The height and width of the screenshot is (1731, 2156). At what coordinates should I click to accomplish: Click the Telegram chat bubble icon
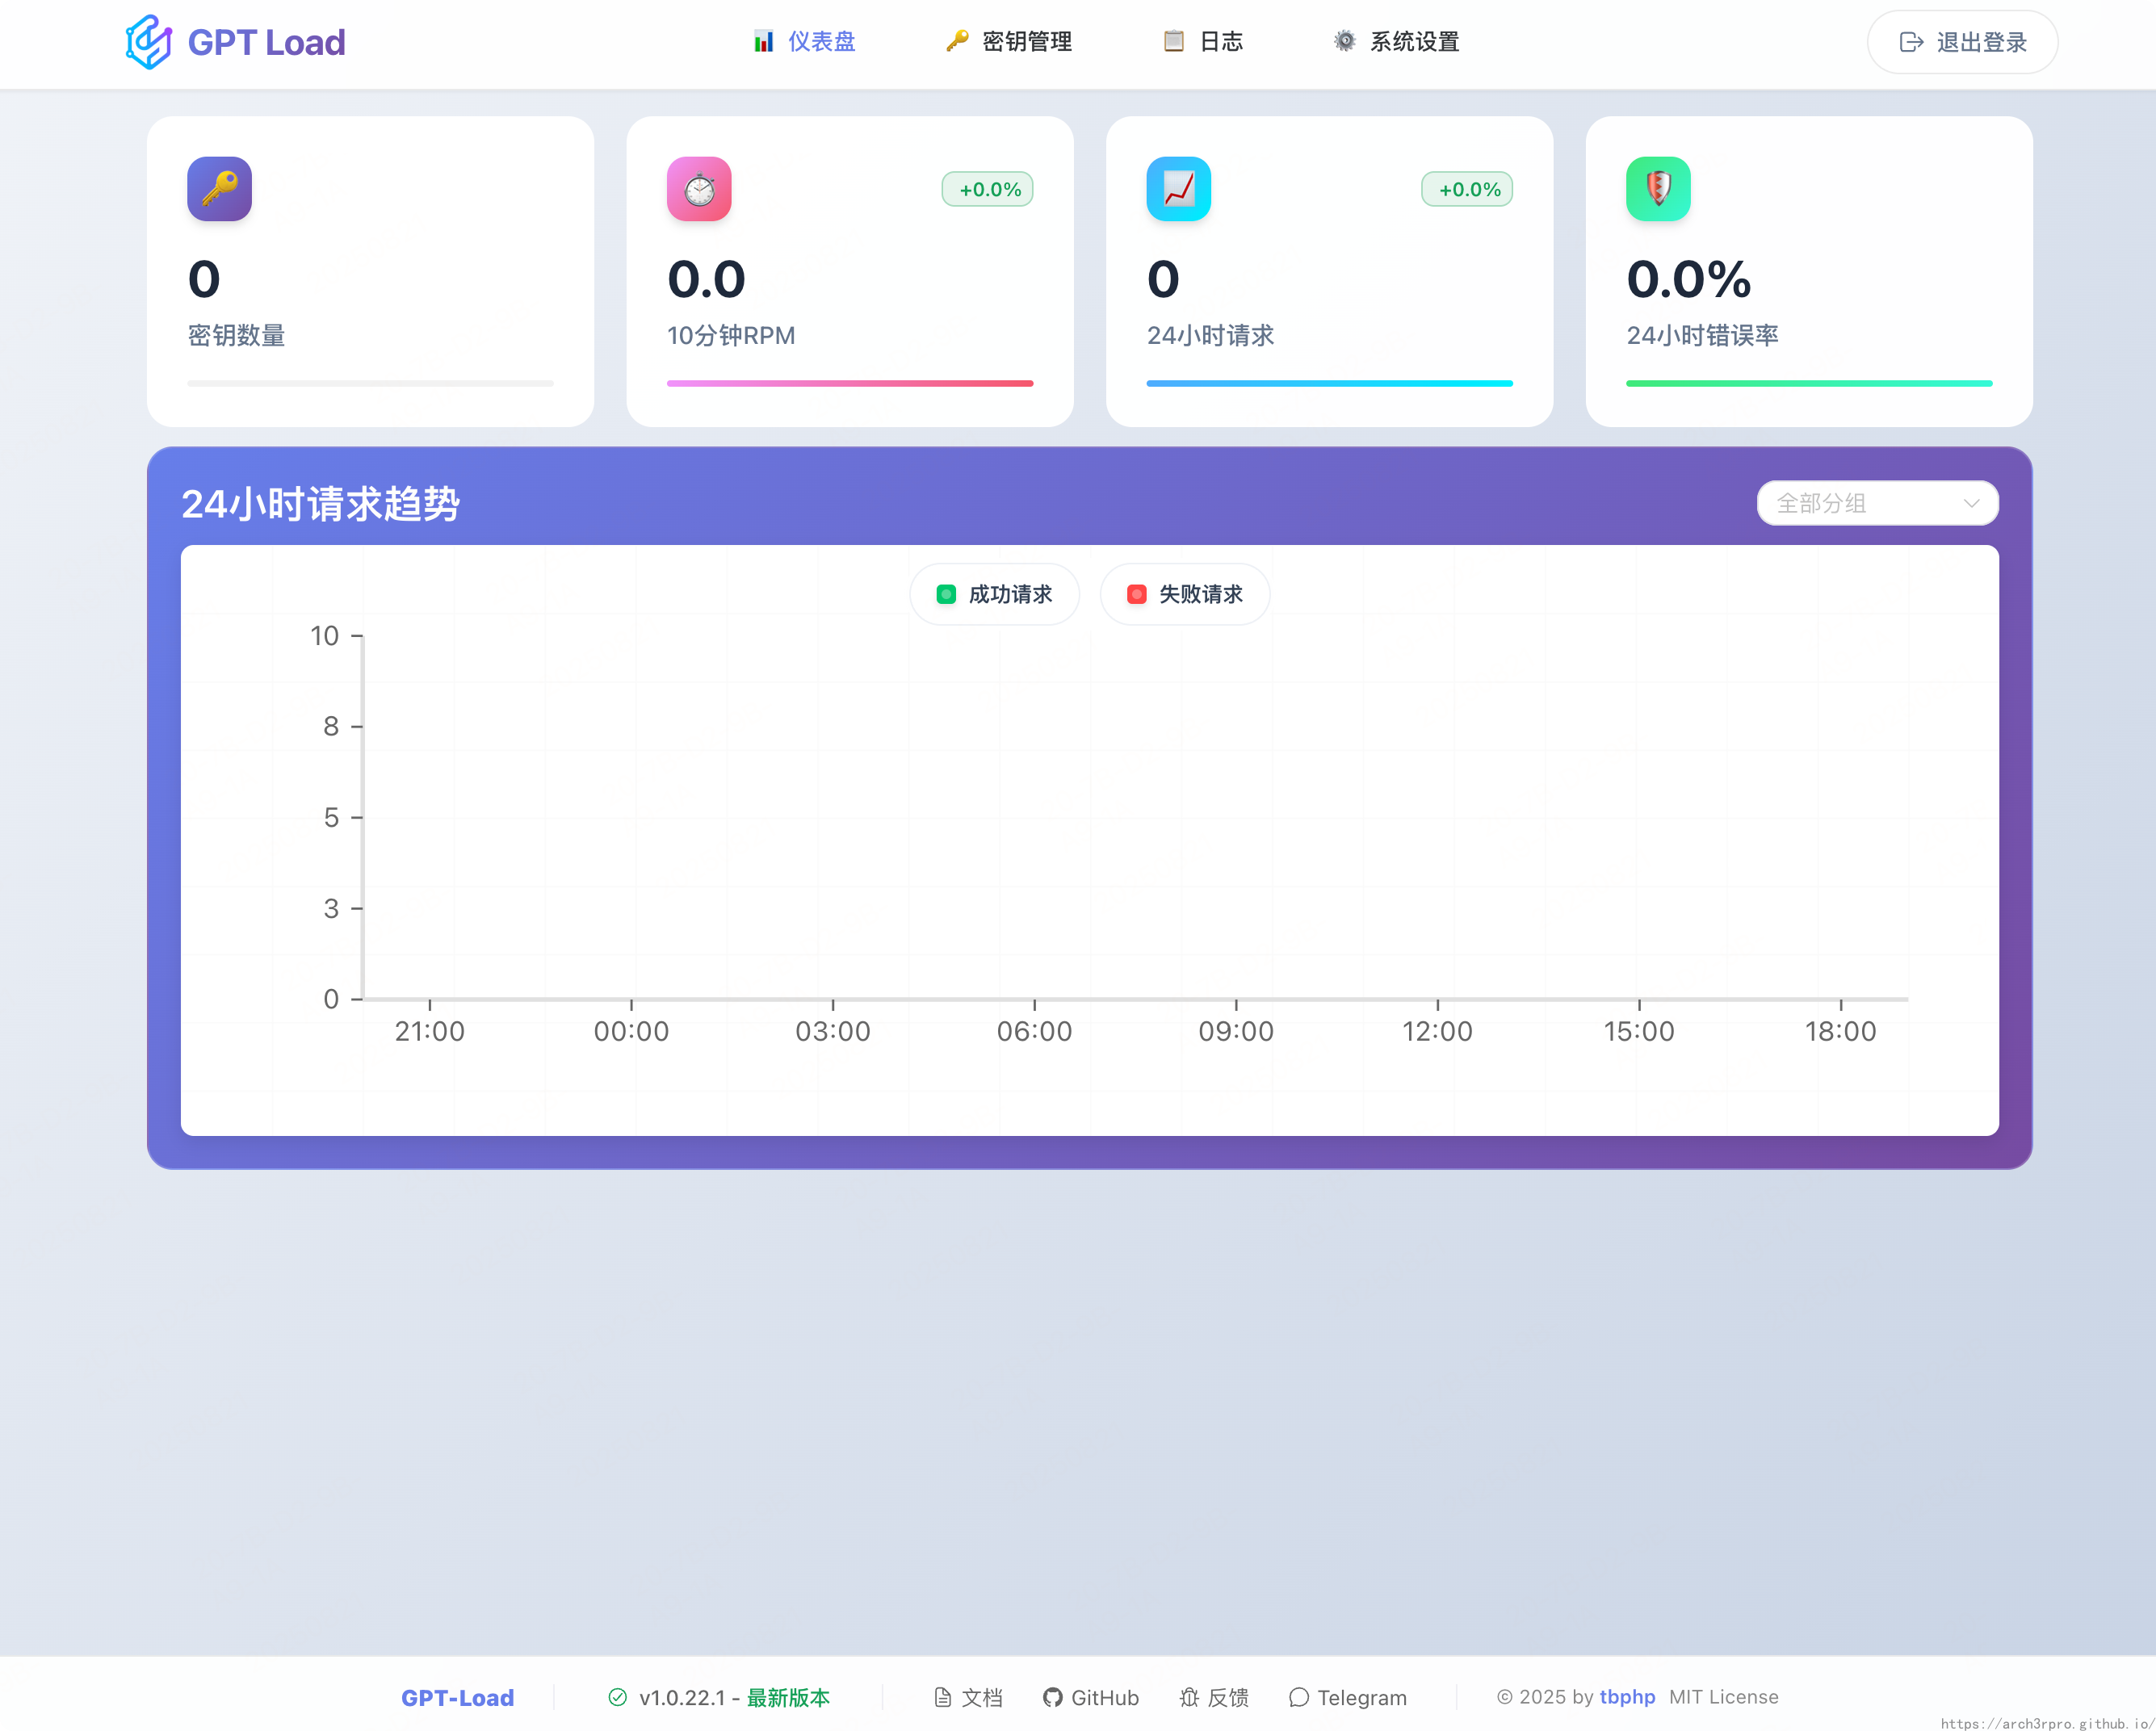coord(1298,1697)
